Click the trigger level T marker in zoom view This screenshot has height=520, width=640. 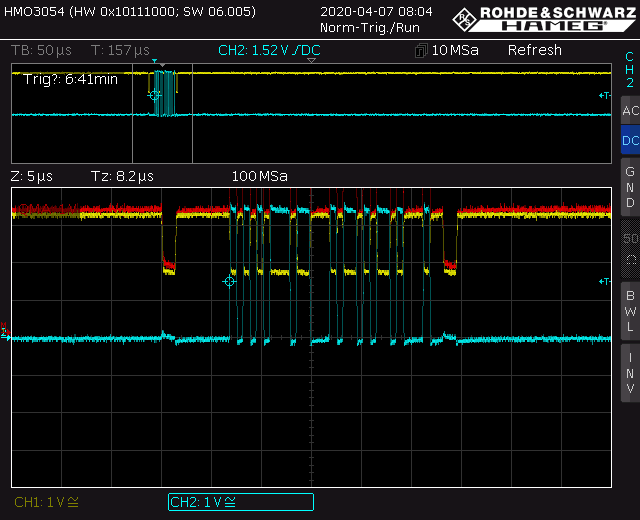[x=604, y=281]
